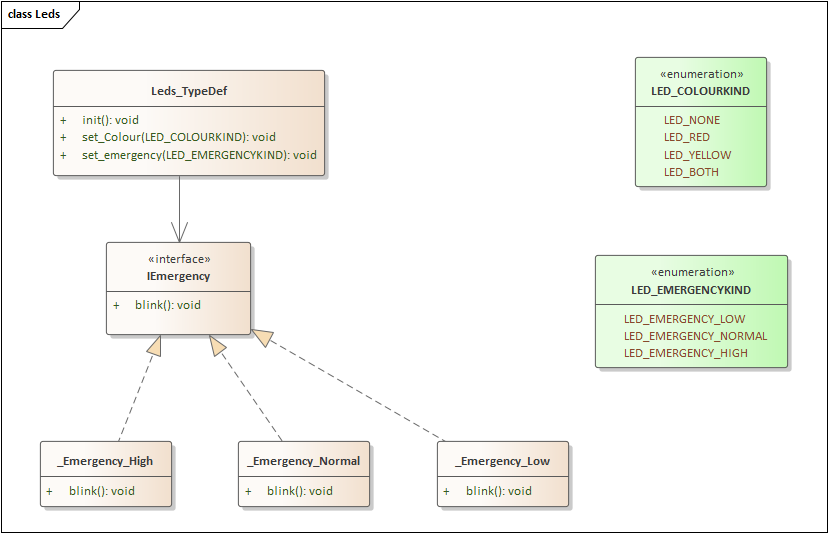This screenshot has width=828, height=533.
Task: Select the LED_BOTH literal
Action: [691, 172]
